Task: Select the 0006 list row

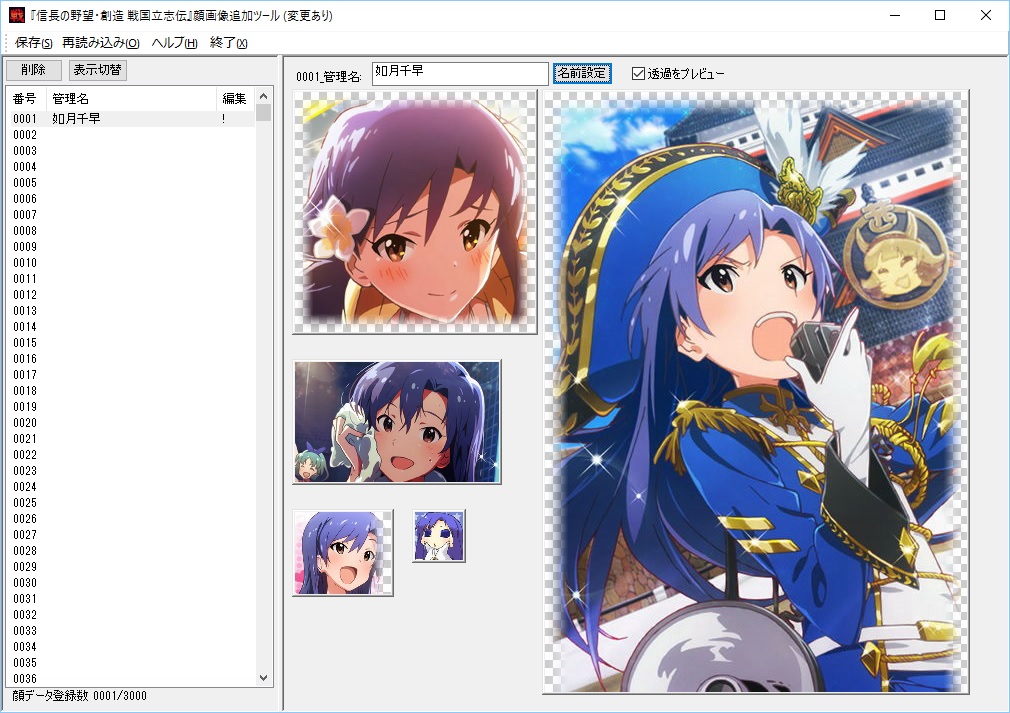Action: 131,199
